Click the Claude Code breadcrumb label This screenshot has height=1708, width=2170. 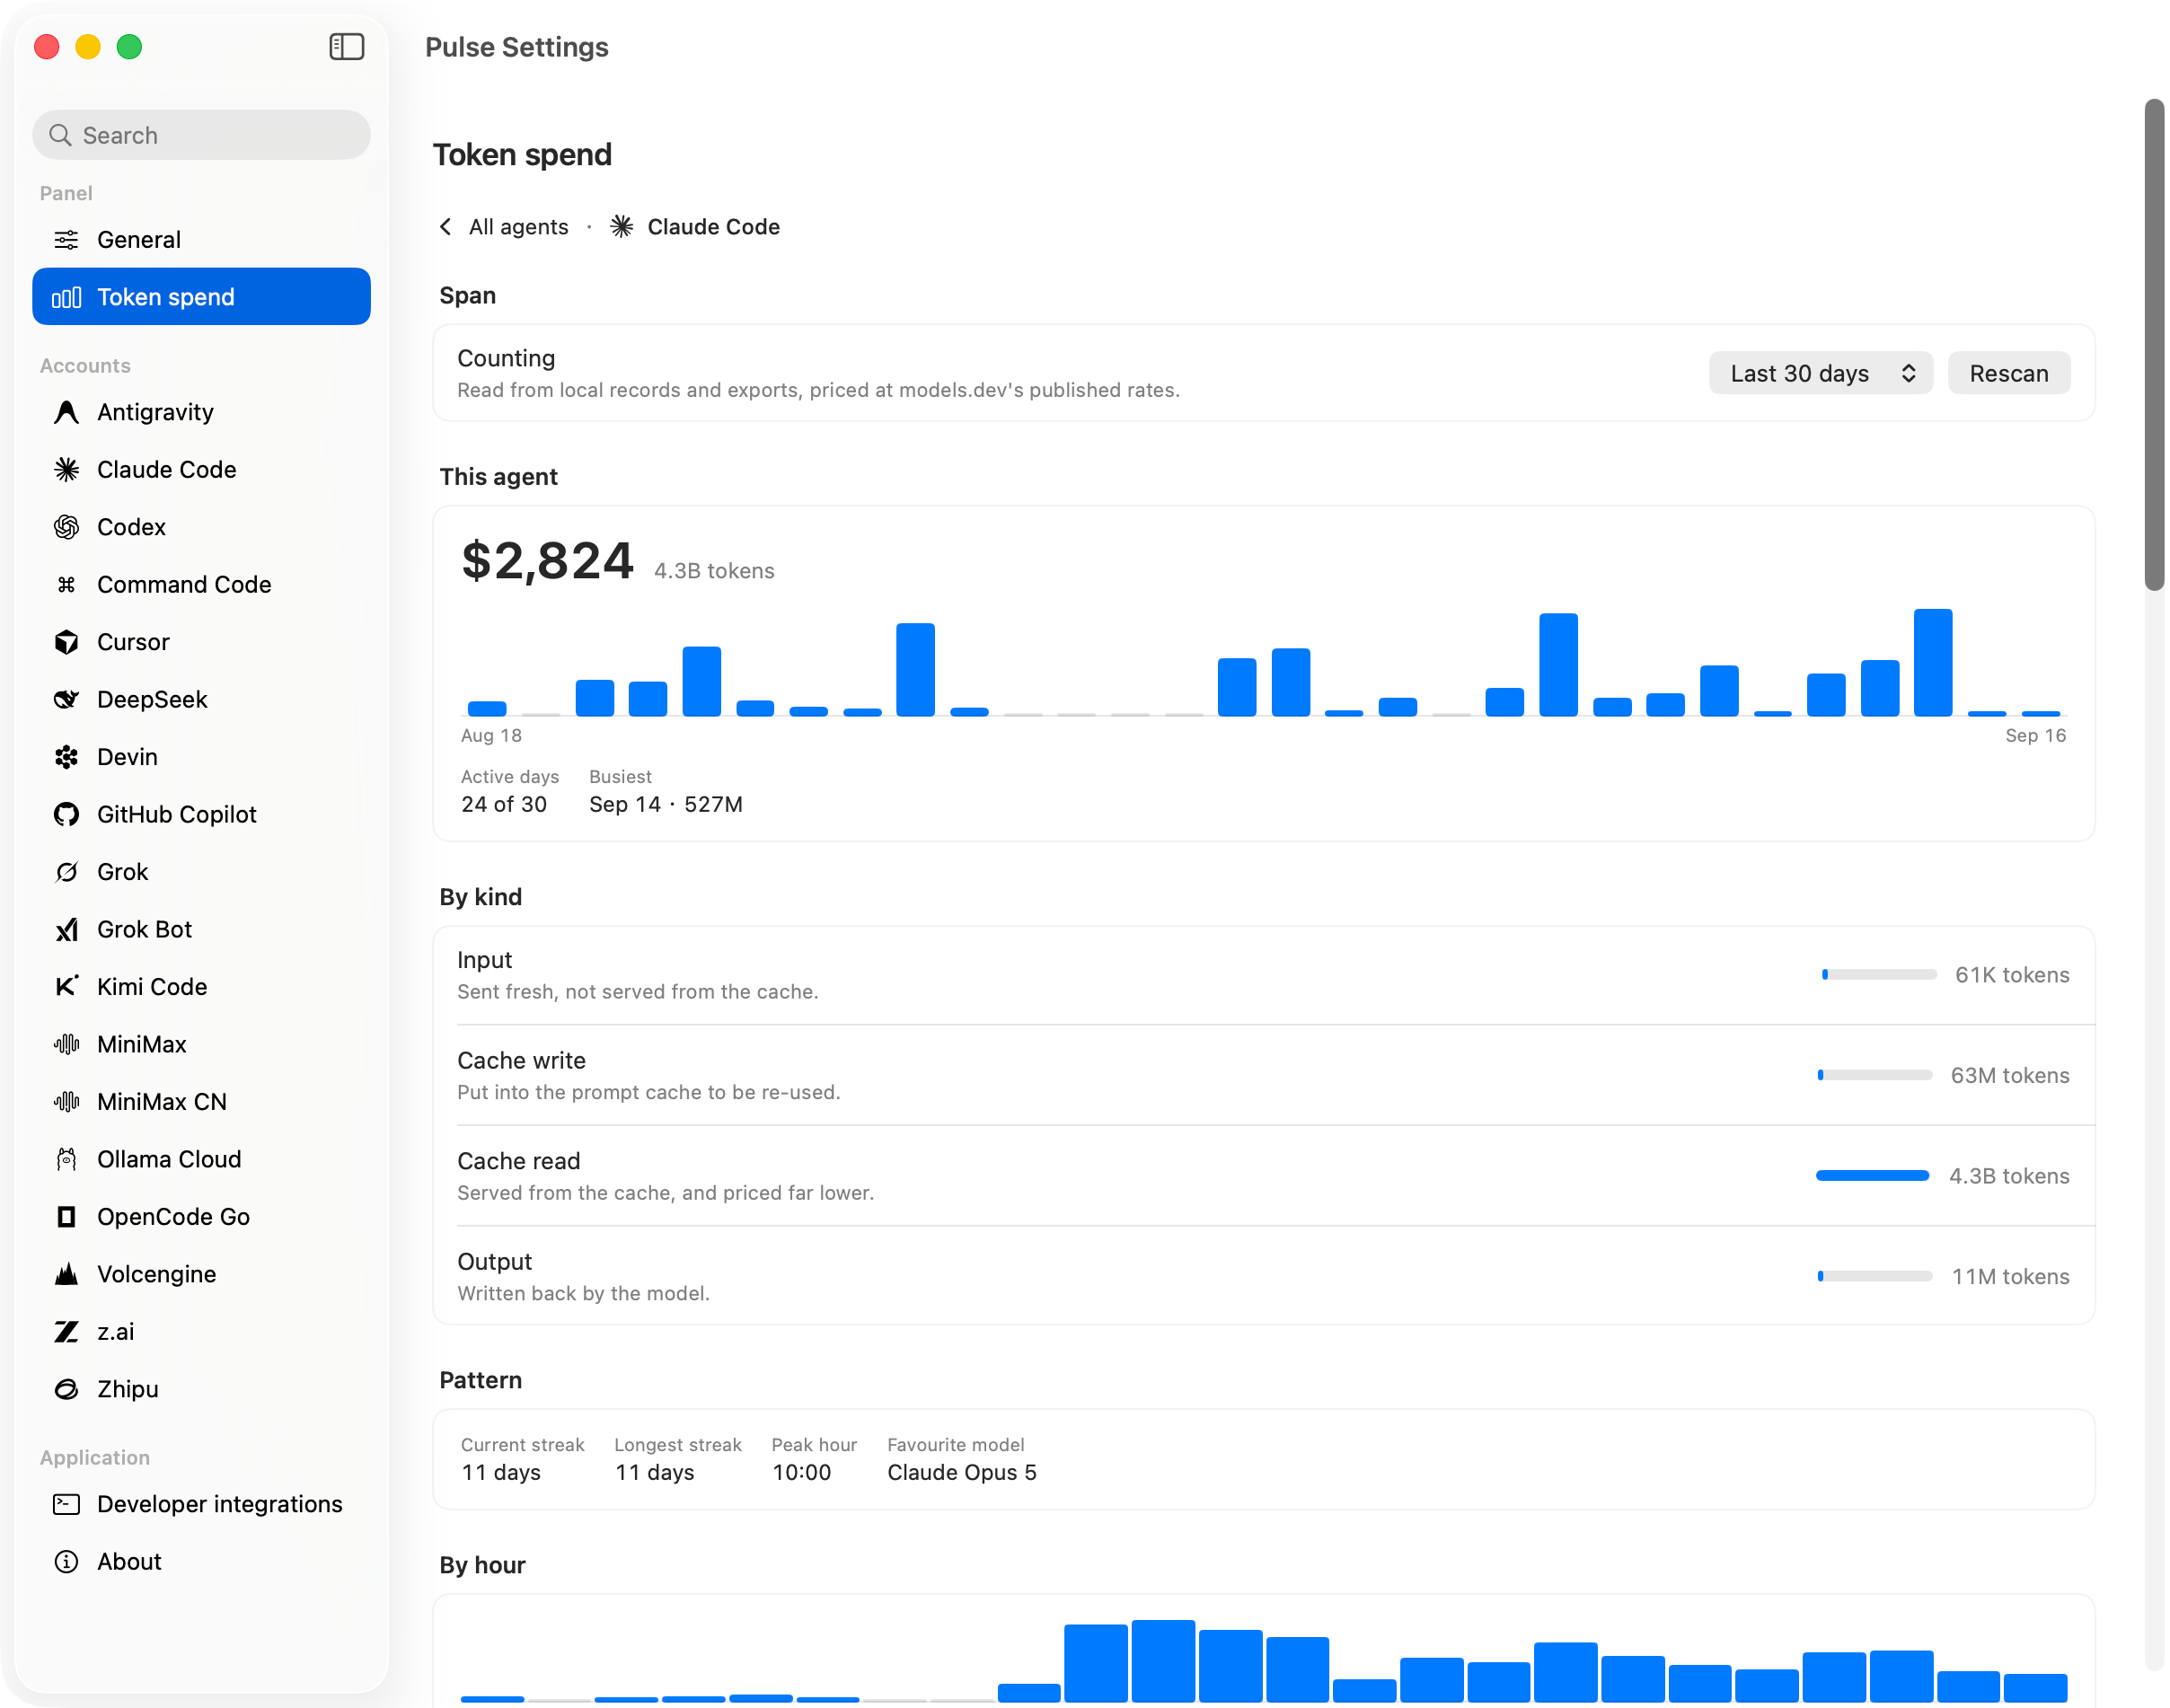(713, 227)
